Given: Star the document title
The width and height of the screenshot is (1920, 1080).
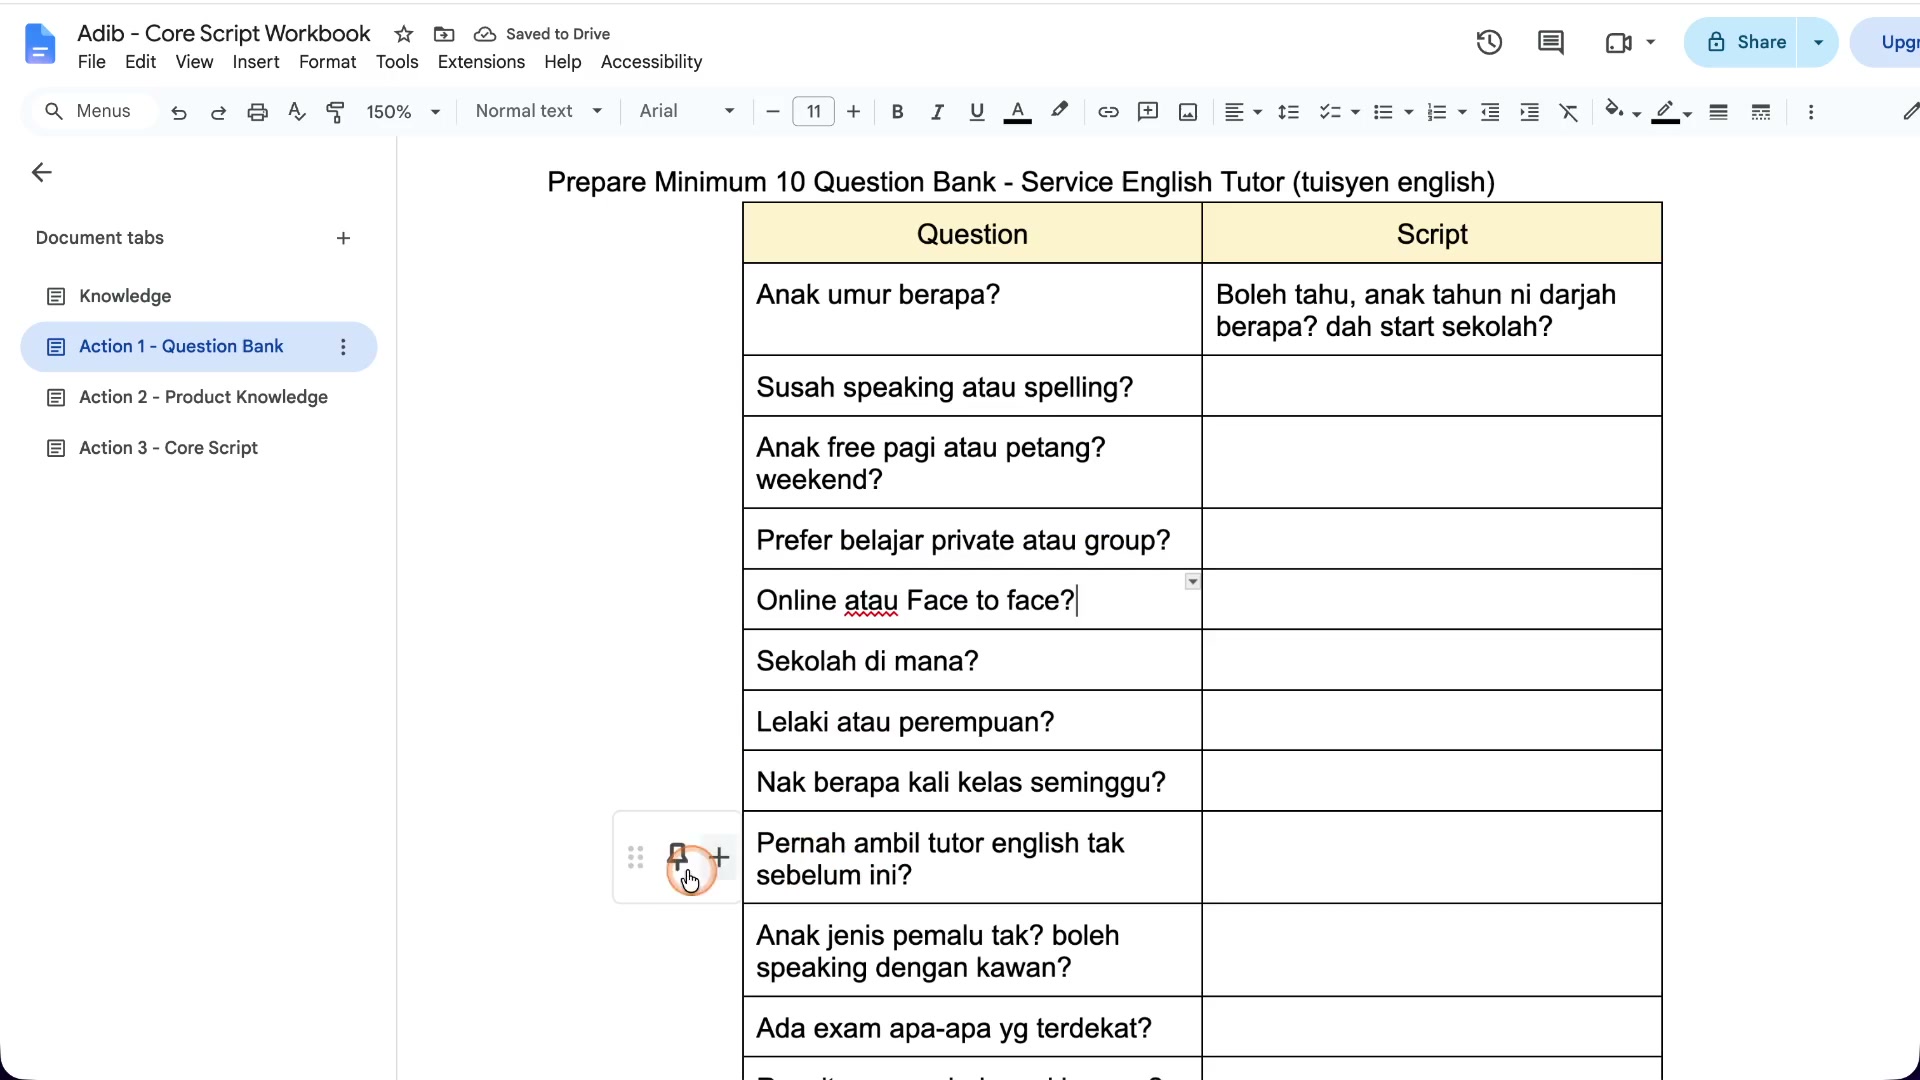Looking at the screenshot, I should pyautogui.click(x=404, y=34).
